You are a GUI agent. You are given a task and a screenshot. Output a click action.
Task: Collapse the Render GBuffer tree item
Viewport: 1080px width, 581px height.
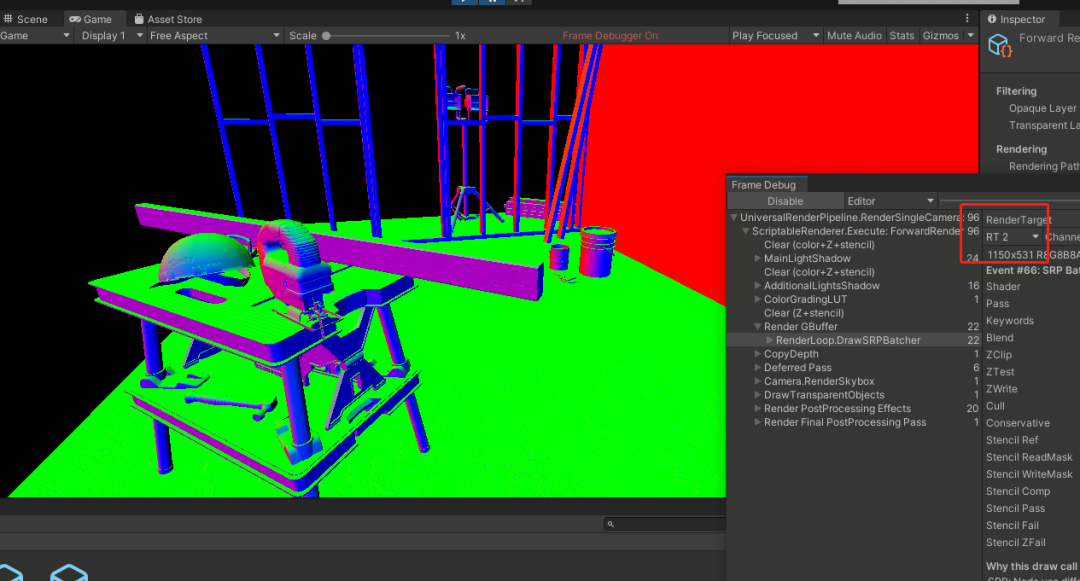coord(757,327)
